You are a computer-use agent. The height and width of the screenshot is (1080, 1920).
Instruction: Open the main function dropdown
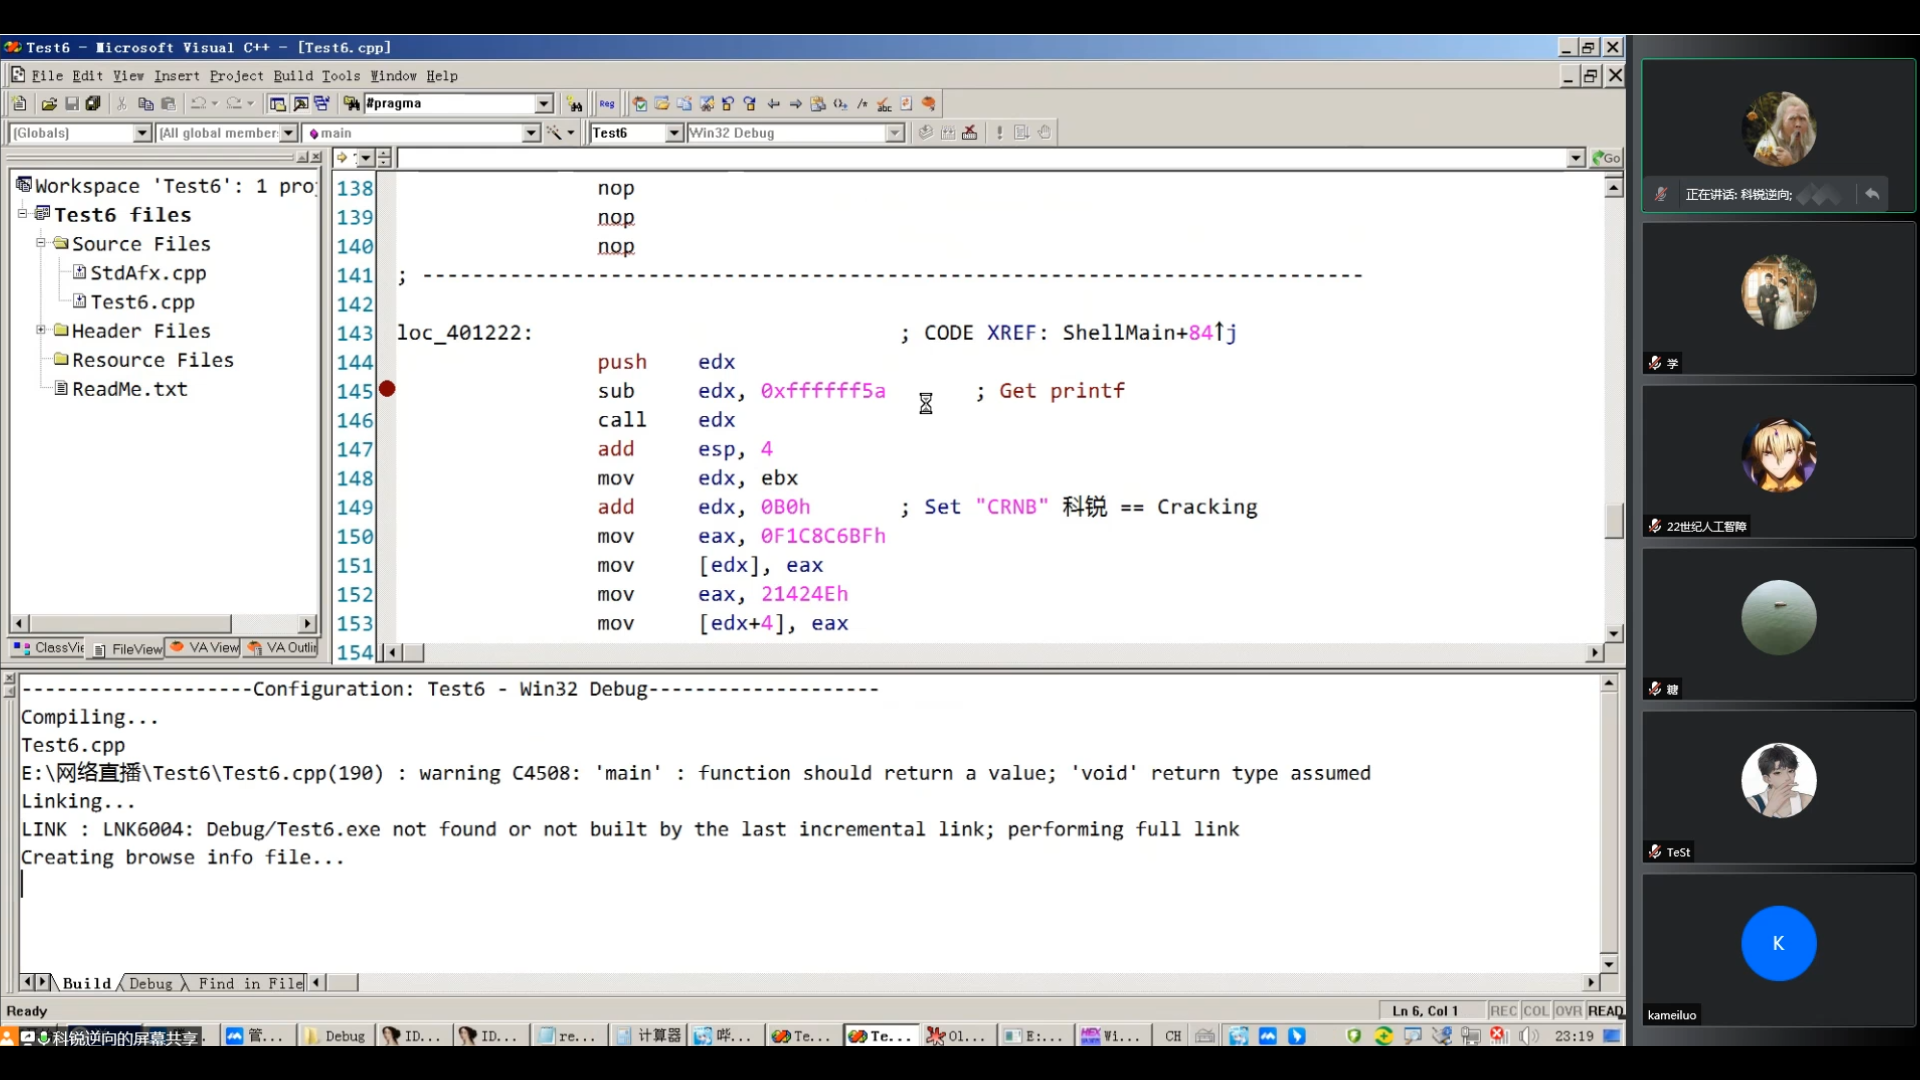pyautogui.click(x=531, y=133)
